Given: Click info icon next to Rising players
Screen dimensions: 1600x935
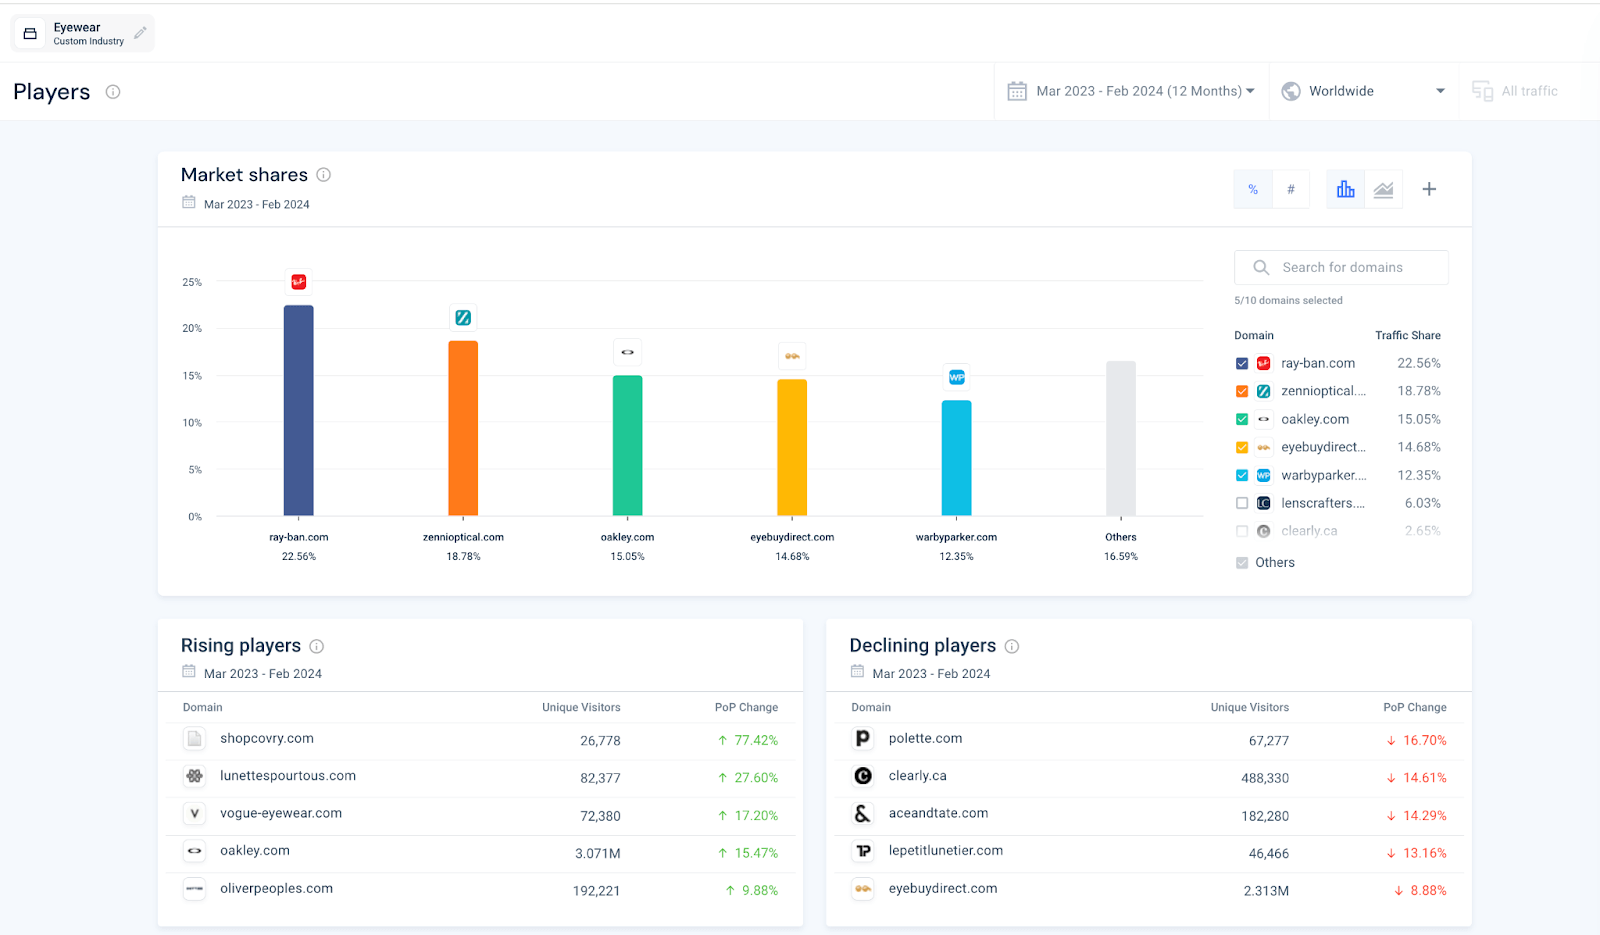Looking at the screenshot, I should click(x=317, y=646).
